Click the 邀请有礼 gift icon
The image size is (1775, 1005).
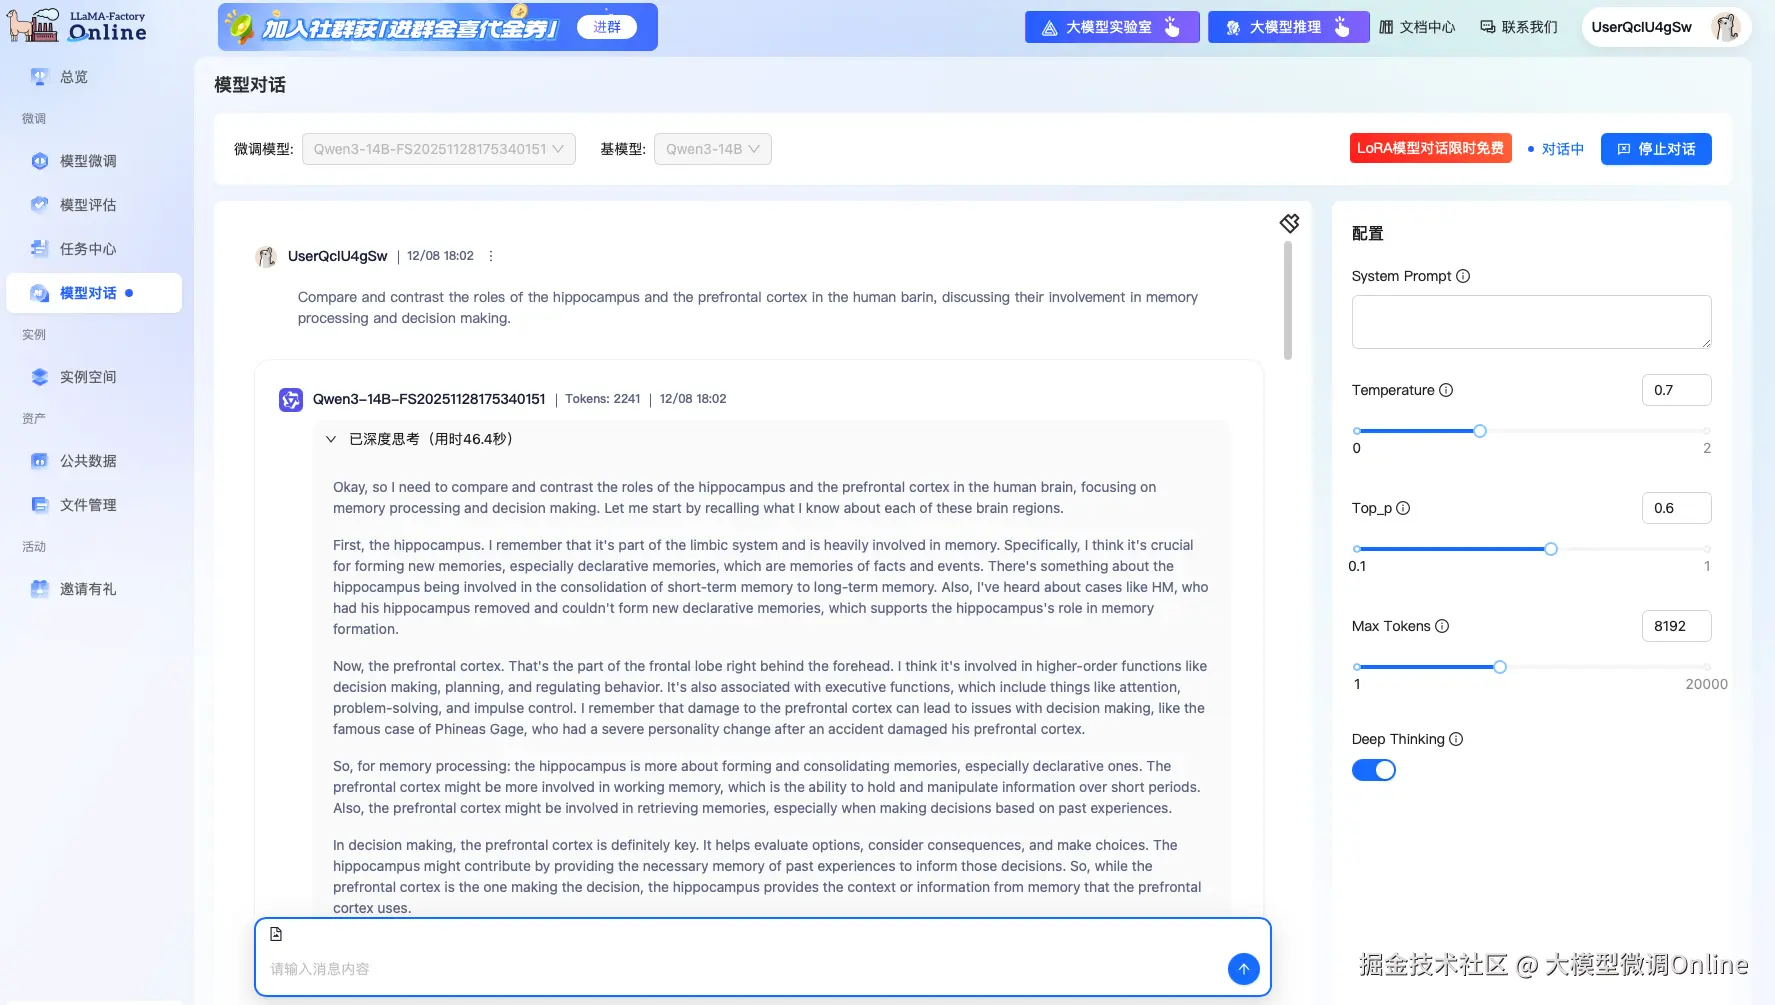[39, 589]
